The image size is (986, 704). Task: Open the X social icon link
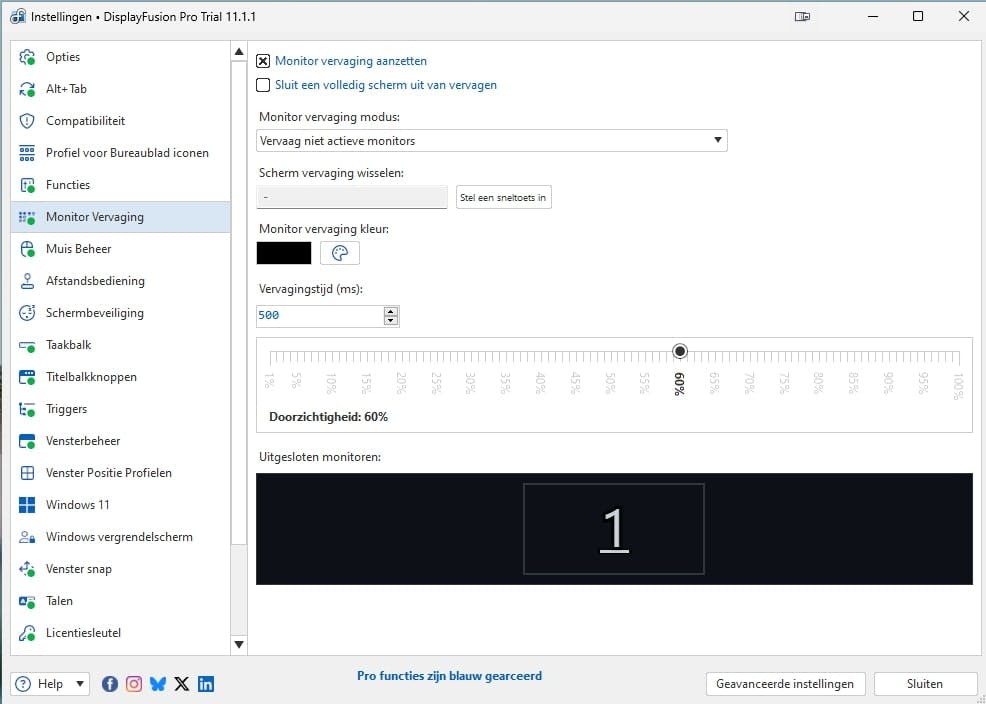[182, 684]
